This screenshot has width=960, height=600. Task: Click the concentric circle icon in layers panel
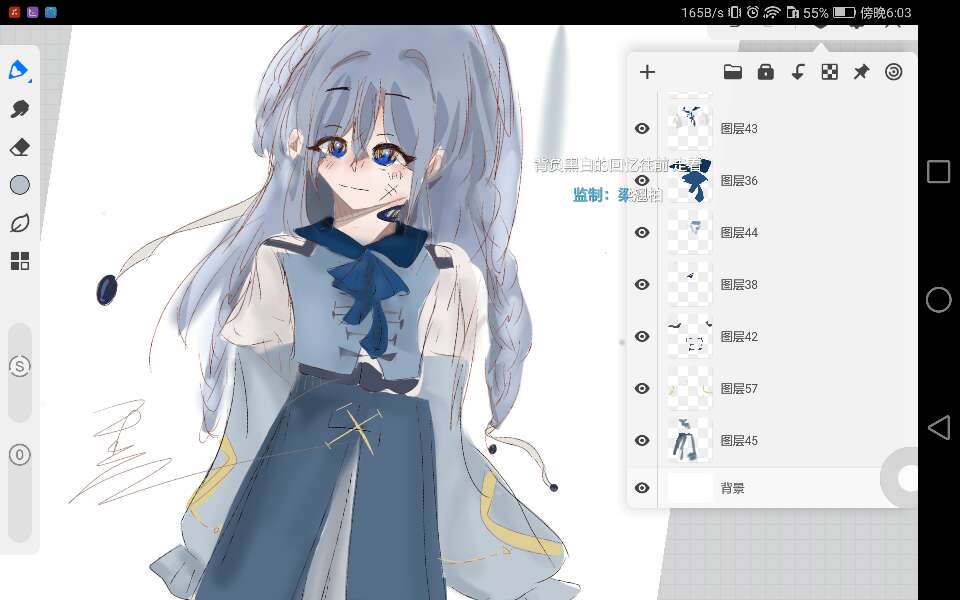pos(894,72)
